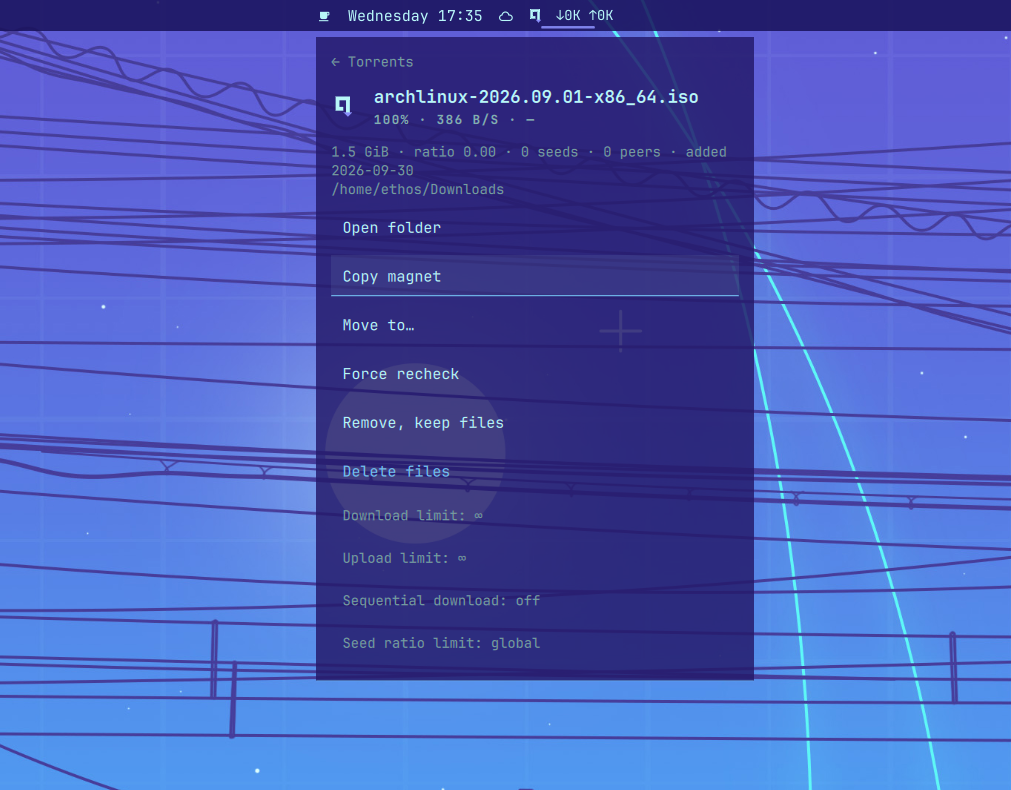Choose Remove, keep files

click(x=535, y=423)
